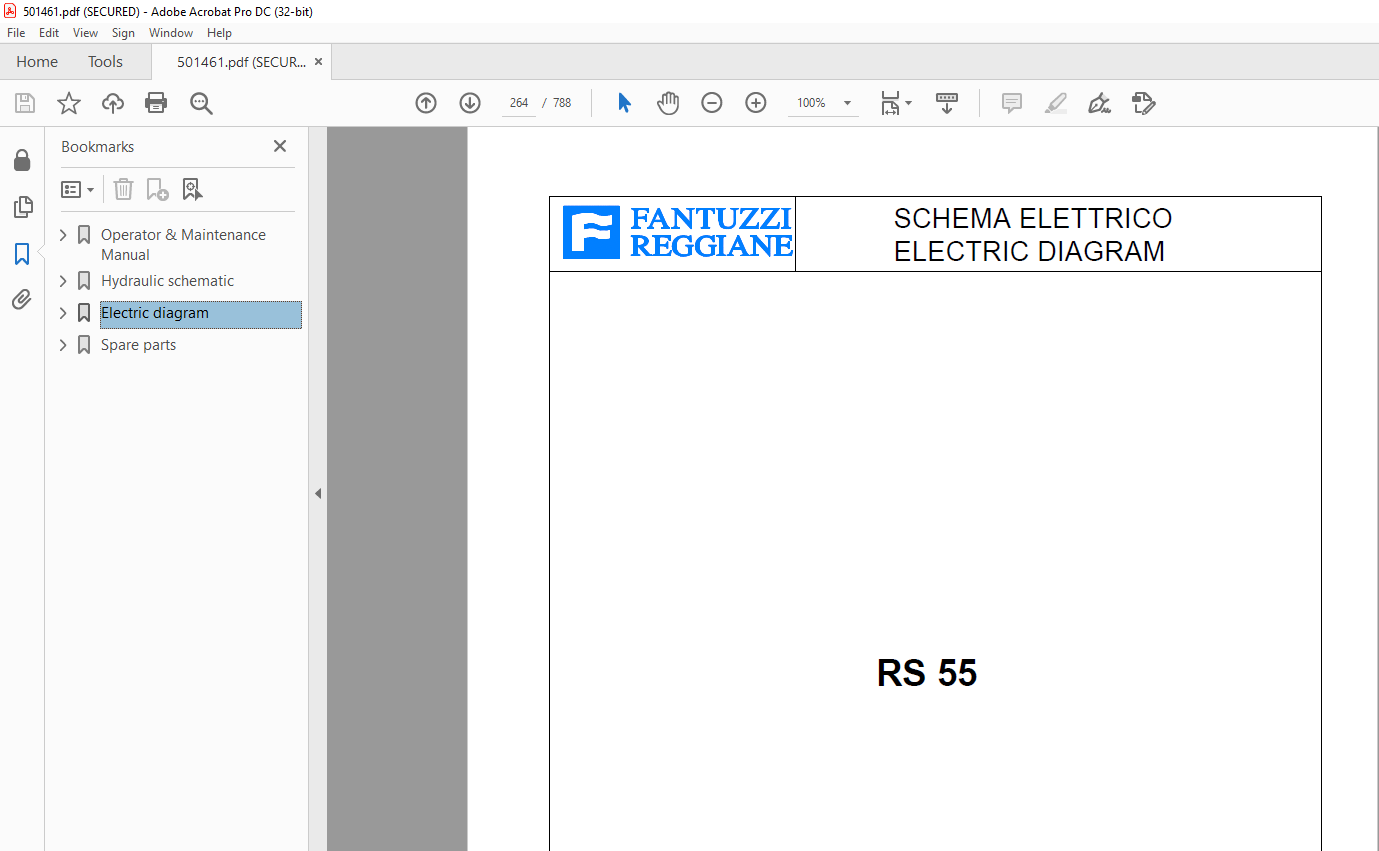The width and height of the screenshot is (1379, 851).
Task: Open the View menu
Action: 85,33
